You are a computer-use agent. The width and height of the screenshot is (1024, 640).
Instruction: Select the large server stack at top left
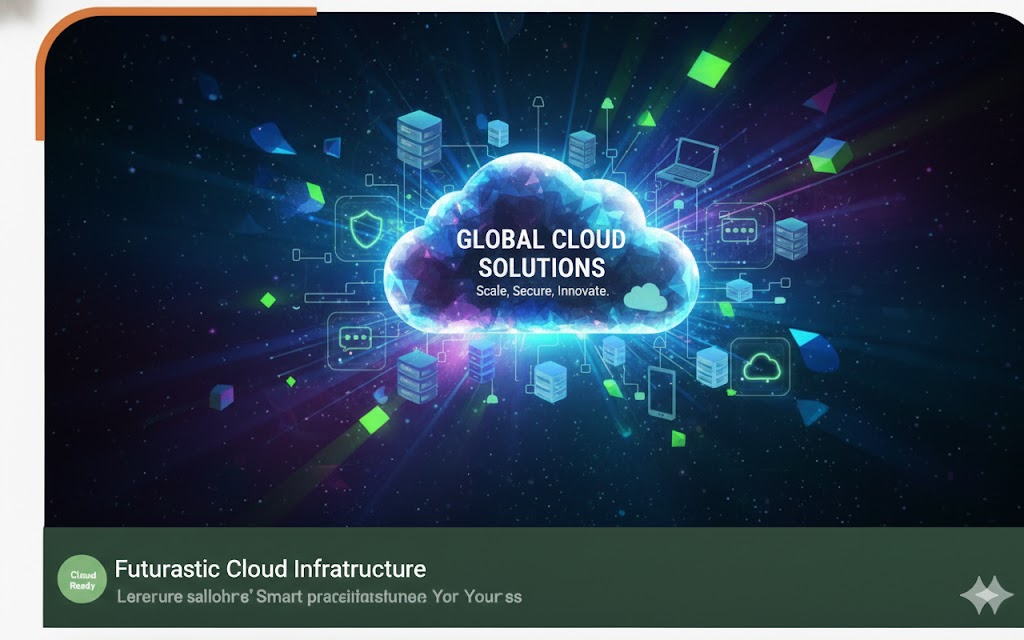[417, 139]
